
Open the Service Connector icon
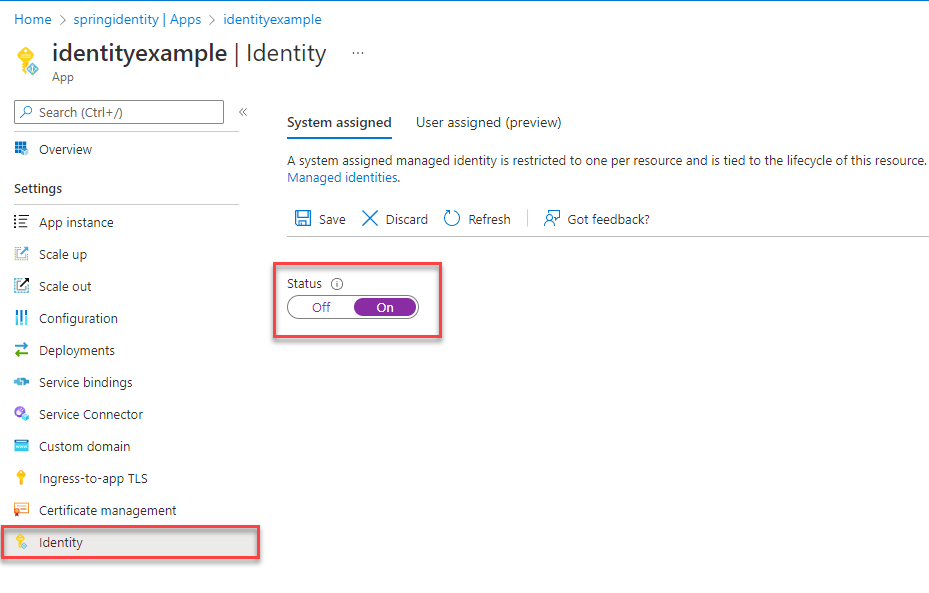[x=22, y=414]
